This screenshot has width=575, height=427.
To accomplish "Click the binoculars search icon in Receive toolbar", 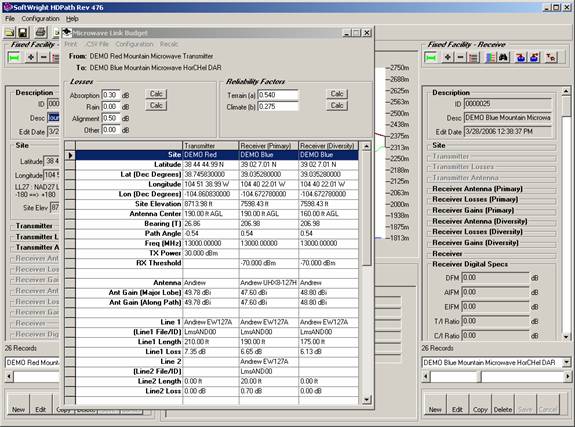I will [503, 57].
